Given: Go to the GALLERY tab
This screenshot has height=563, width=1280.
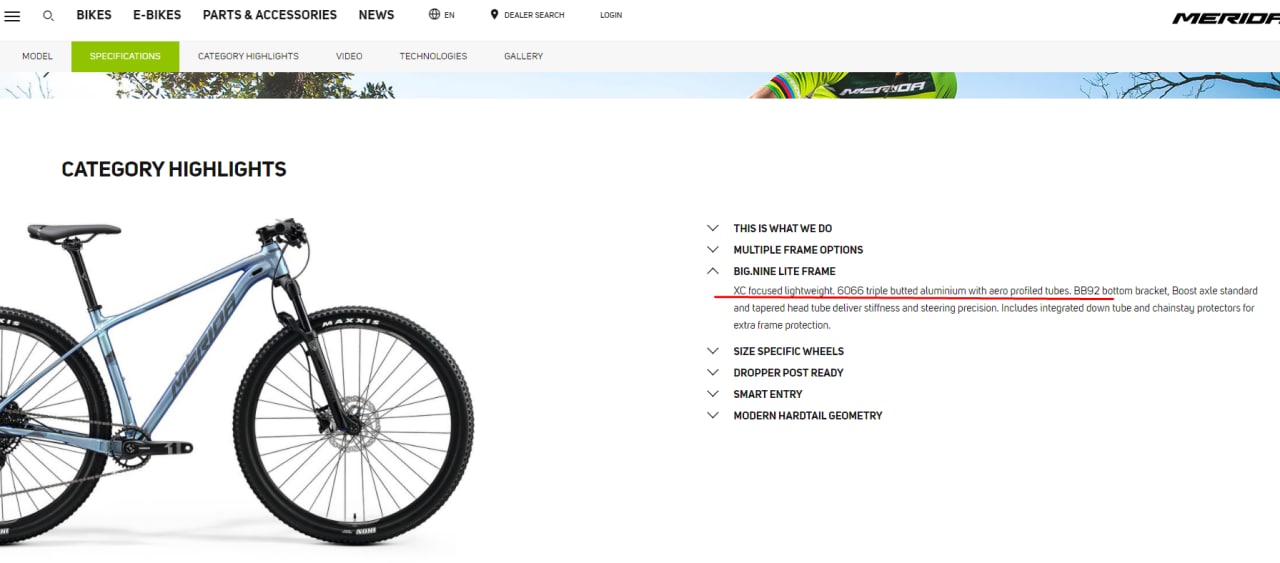Looking at the screenshot, I should 523,56.
